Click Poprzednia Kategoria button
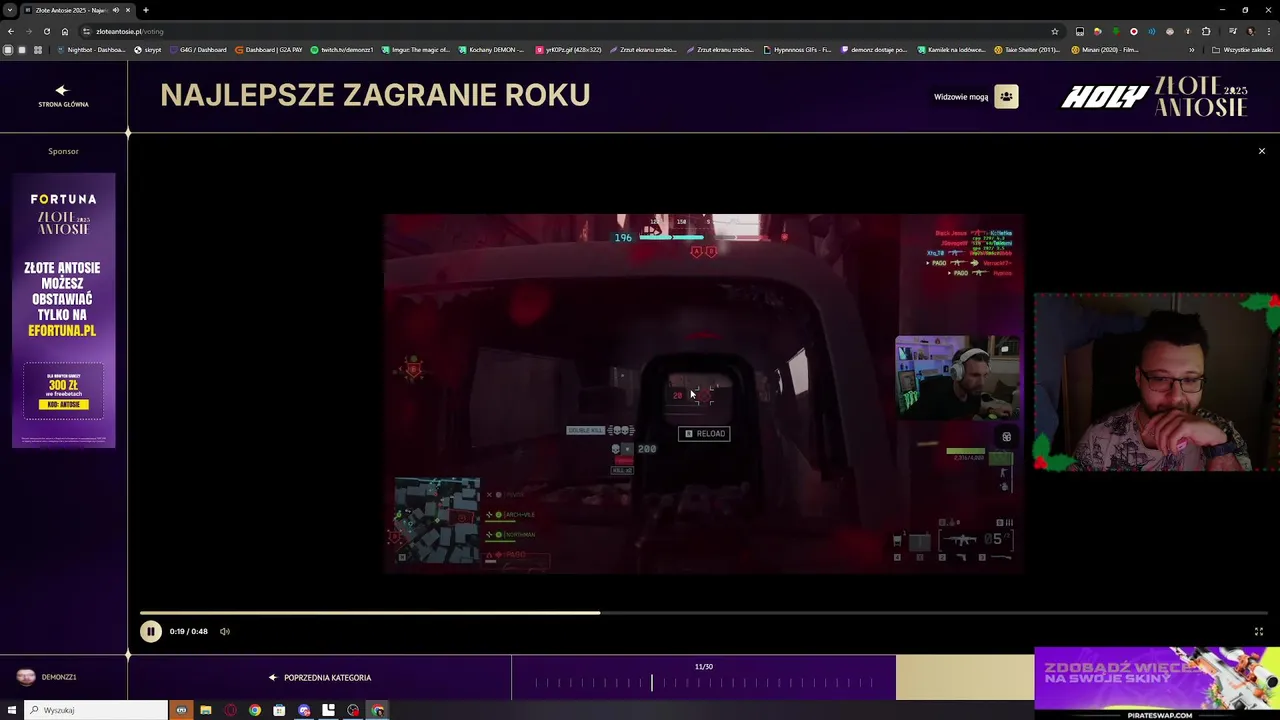The width and height of the screenshot is (1280, 720). 320,678
